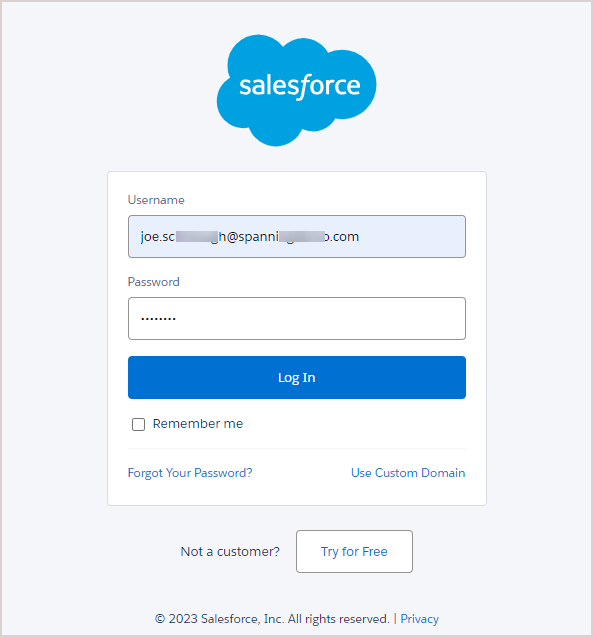Place cursor at joe.sc in username text

tap(158, 236)
